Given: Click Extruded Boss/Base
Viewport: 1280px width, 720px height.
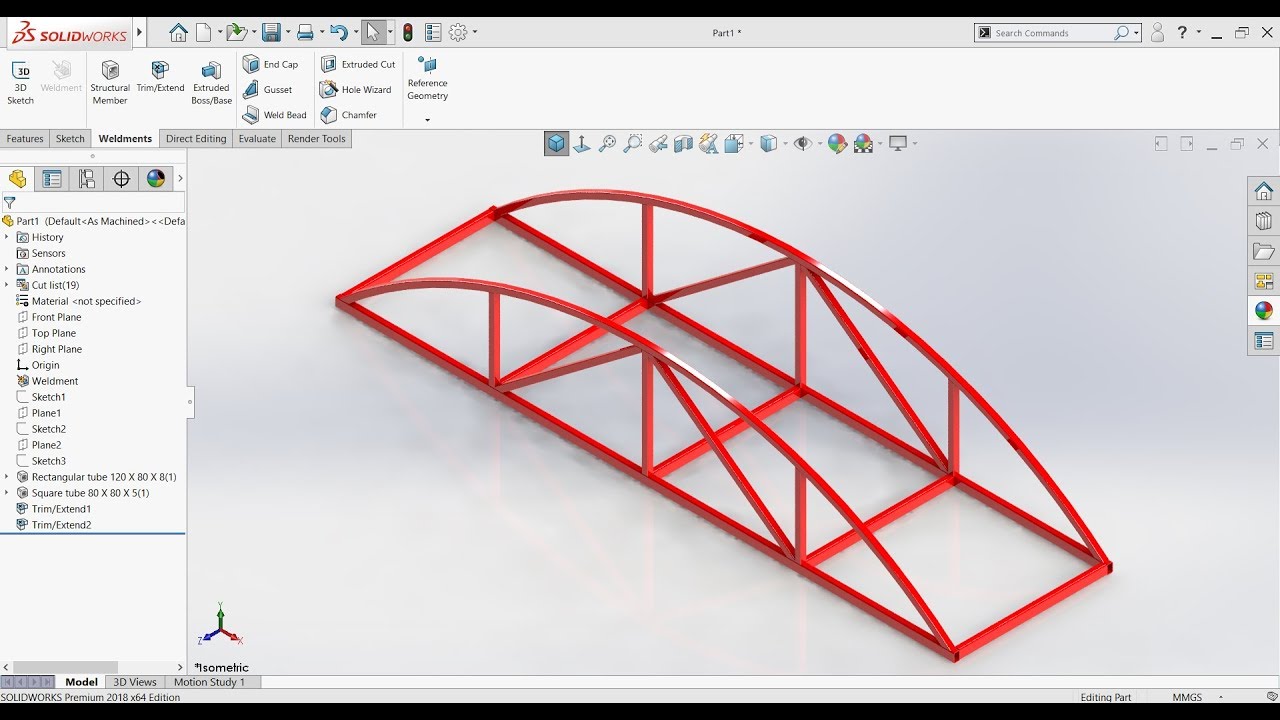Looking at the screenshot, I should tap(211, 82).
